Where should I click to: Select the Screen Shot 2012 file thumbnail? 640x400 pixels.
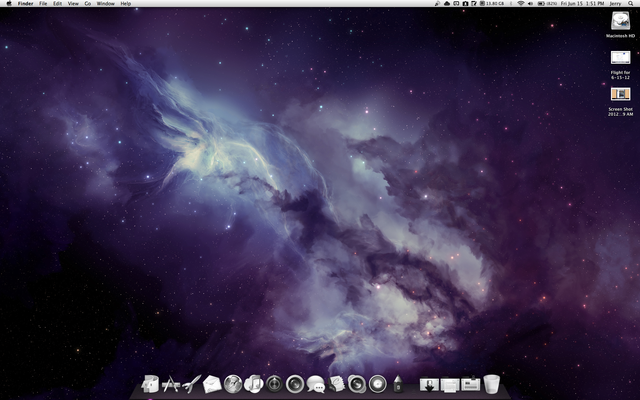click(x=620, y=94)
